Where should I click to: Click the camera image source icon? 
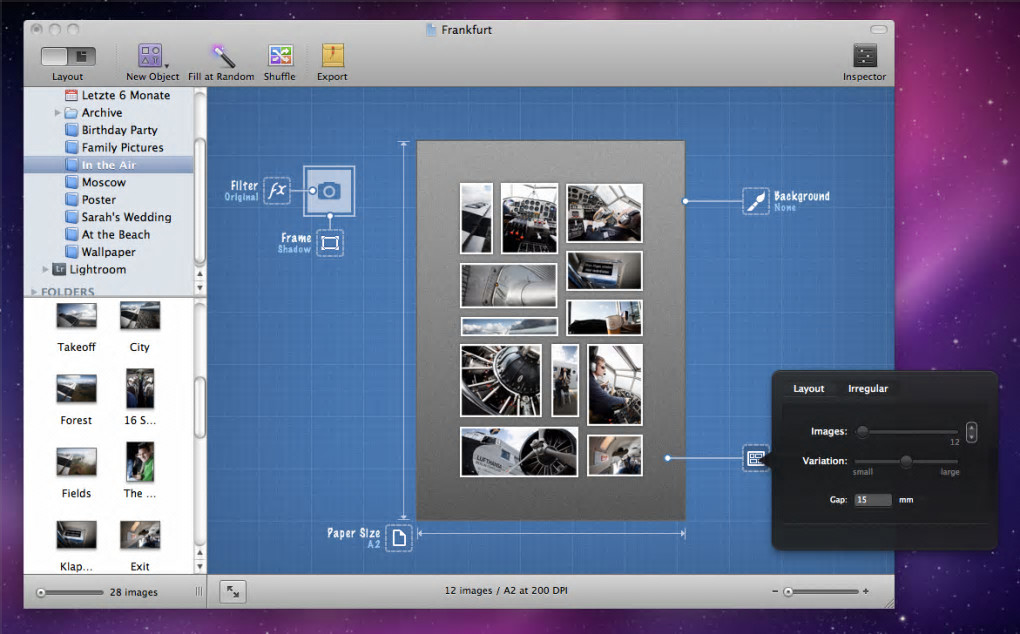(330, 190)
